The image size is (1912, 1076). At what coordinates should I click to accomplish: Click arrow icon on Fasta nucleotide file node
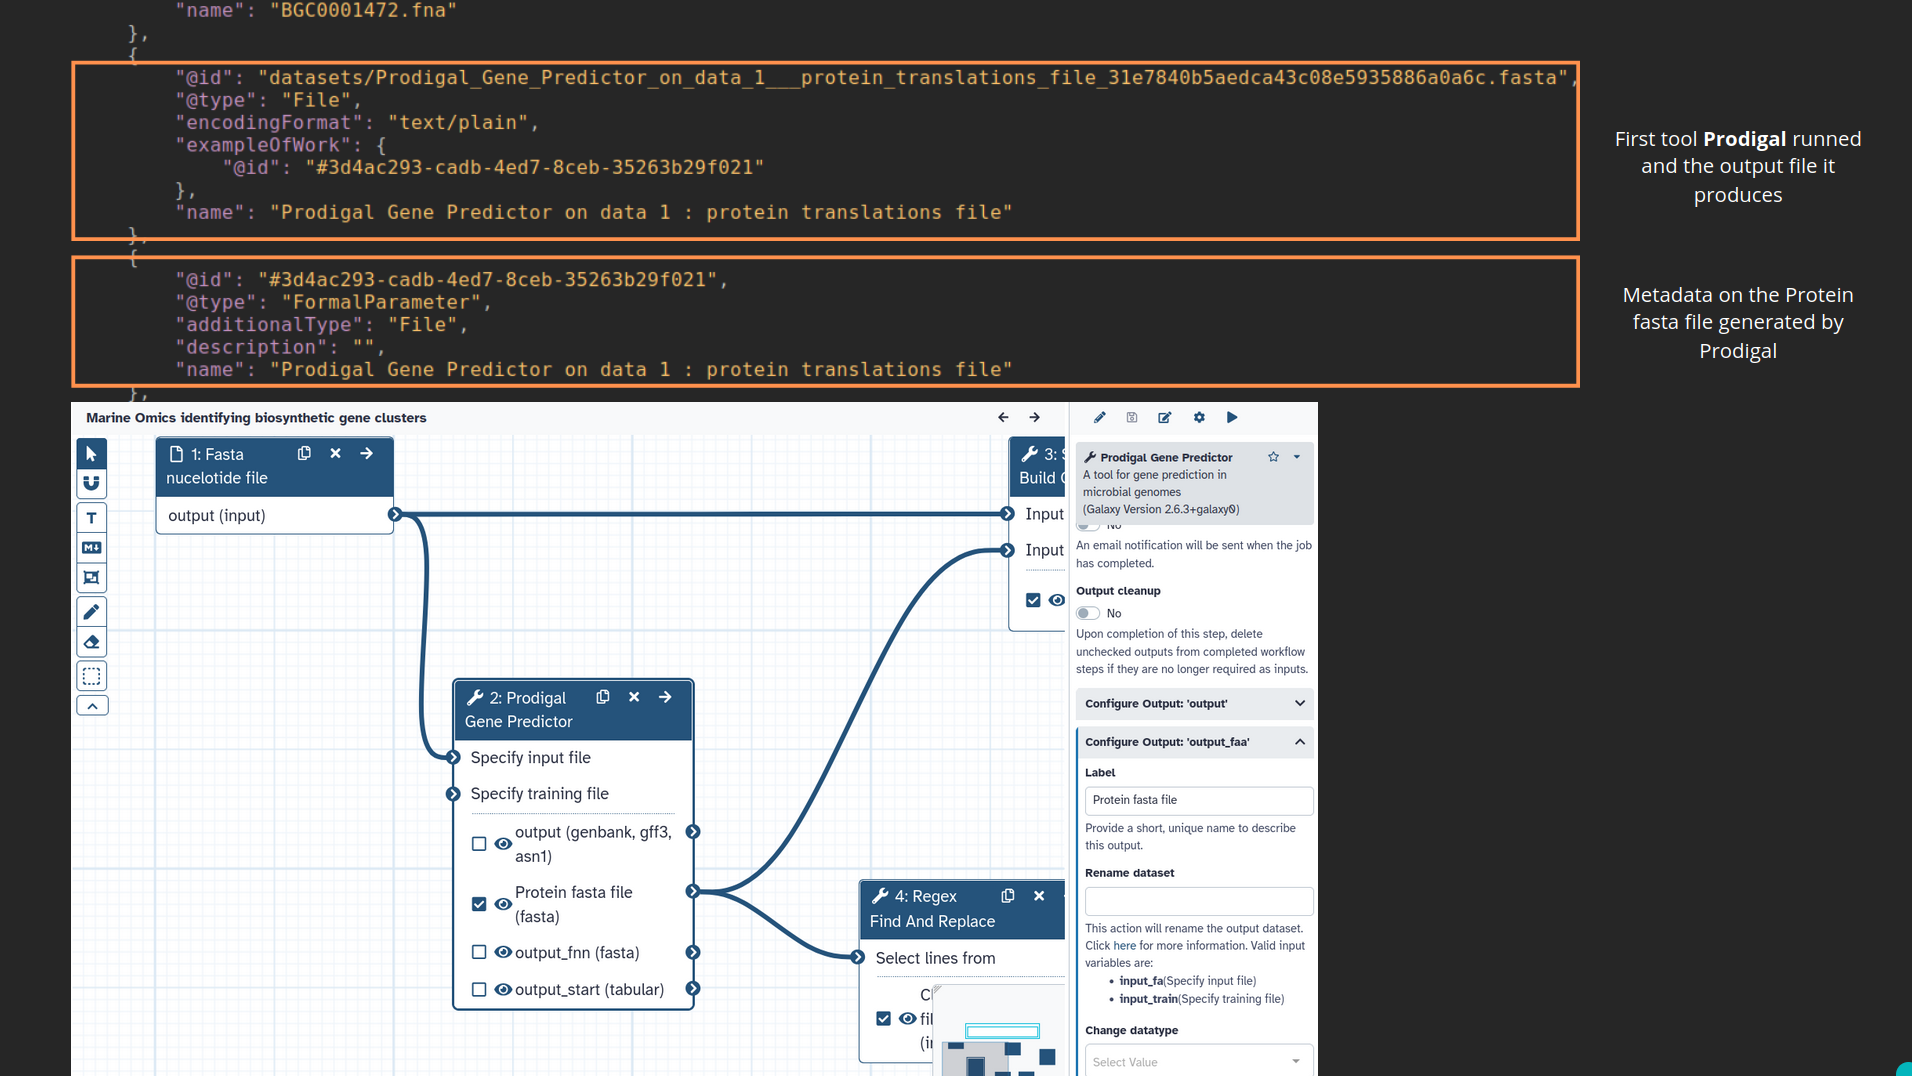367,453
